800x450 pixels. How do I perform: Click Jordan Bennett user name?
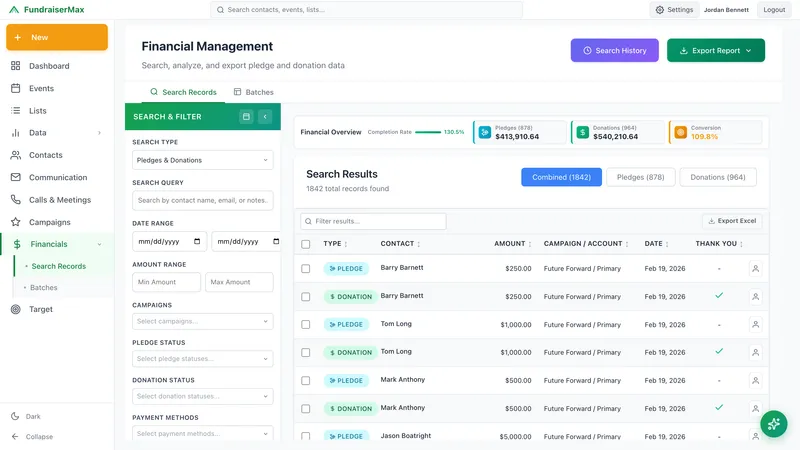coord(726,10)
